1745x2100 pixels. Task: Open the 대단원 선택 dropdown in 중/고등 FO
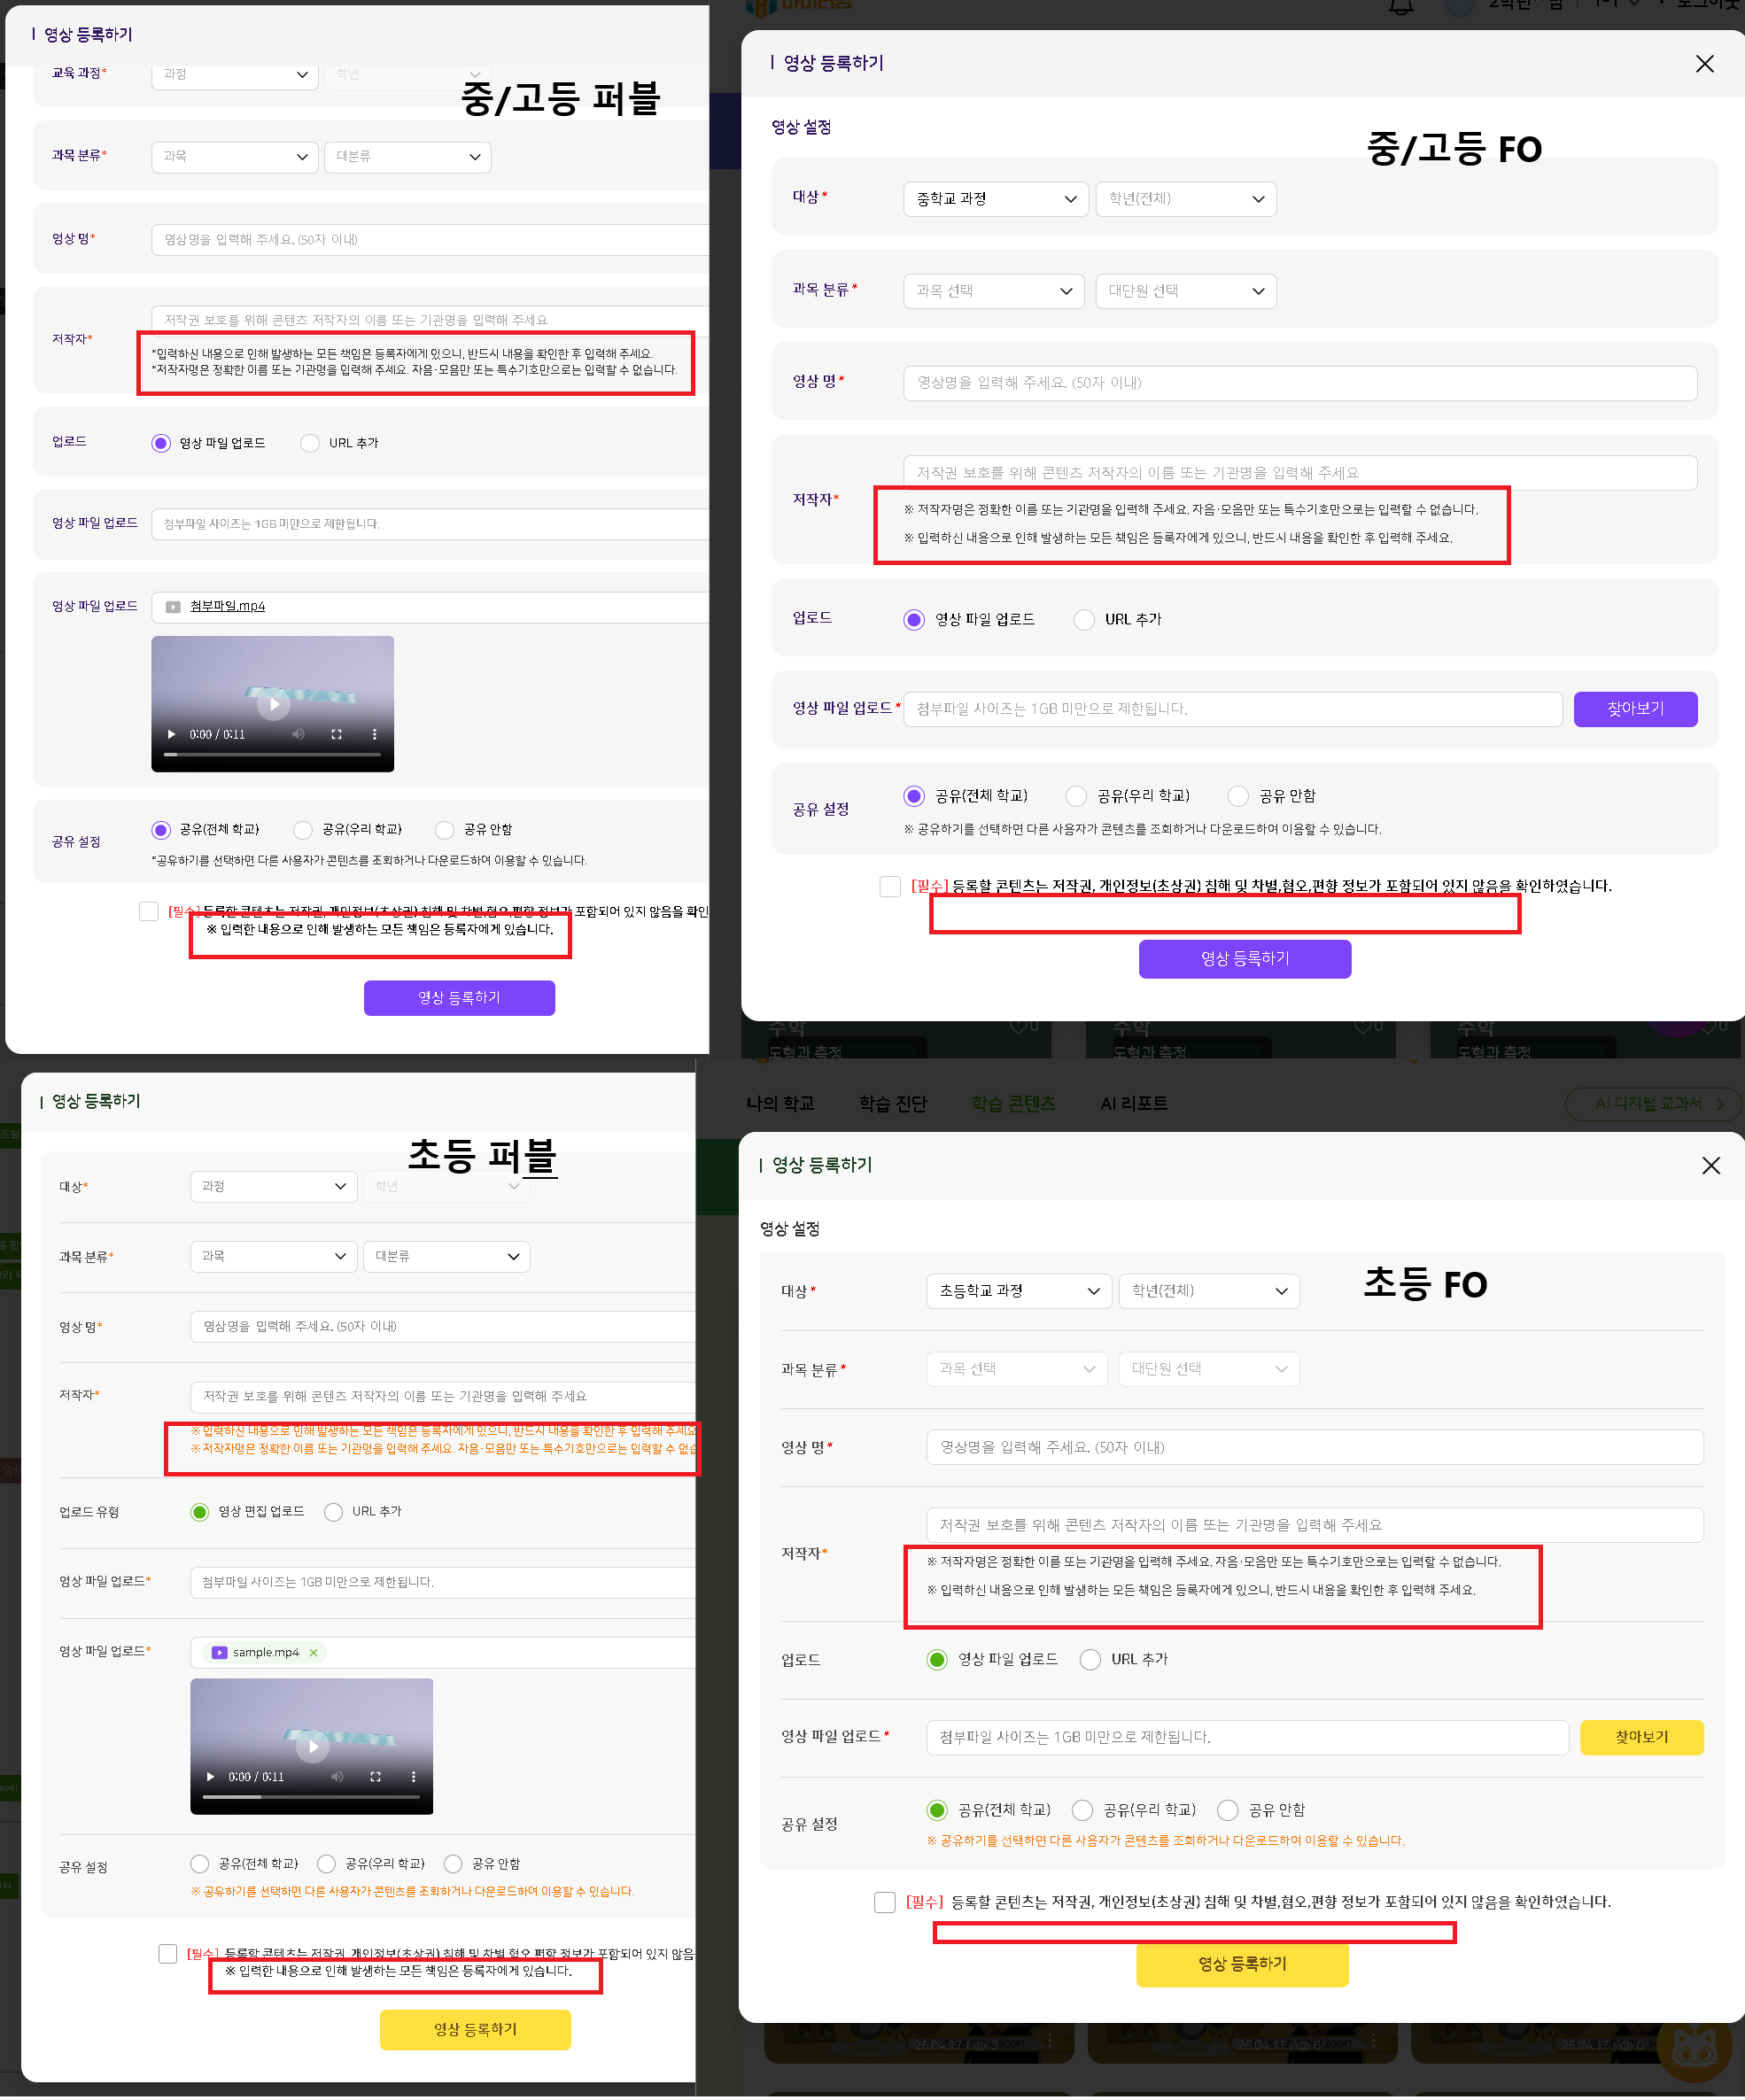(x=1185, y=291)
